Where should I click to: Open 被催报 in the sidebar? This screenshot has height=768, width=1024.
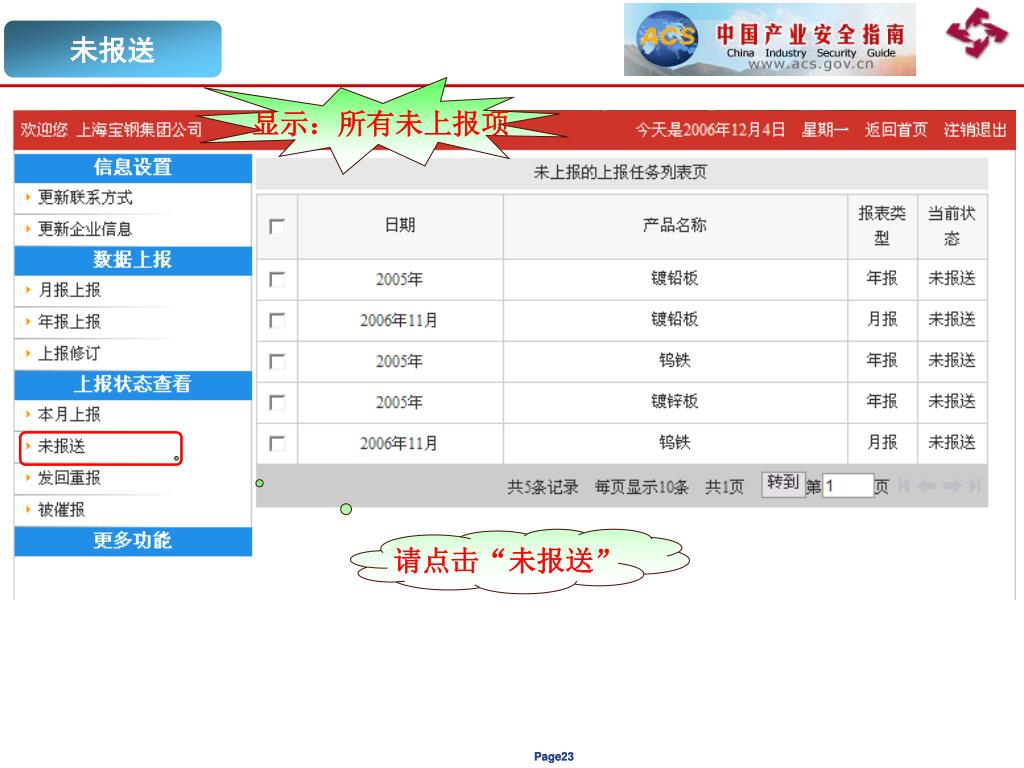tap(61, 509)
